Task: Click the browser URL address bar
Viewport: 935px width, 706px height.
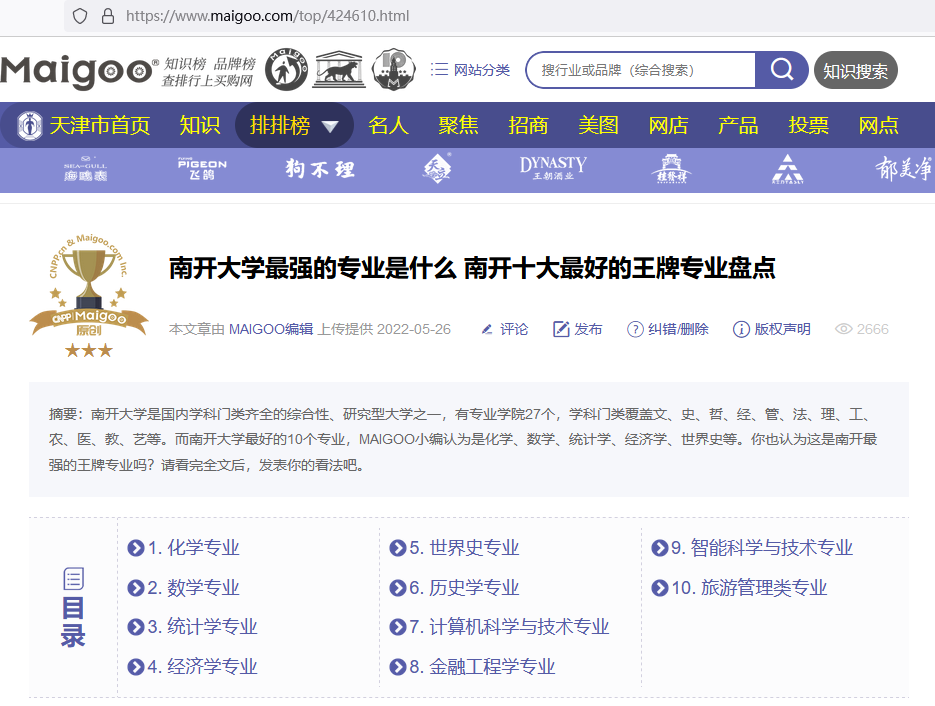Action: (500, 16)
